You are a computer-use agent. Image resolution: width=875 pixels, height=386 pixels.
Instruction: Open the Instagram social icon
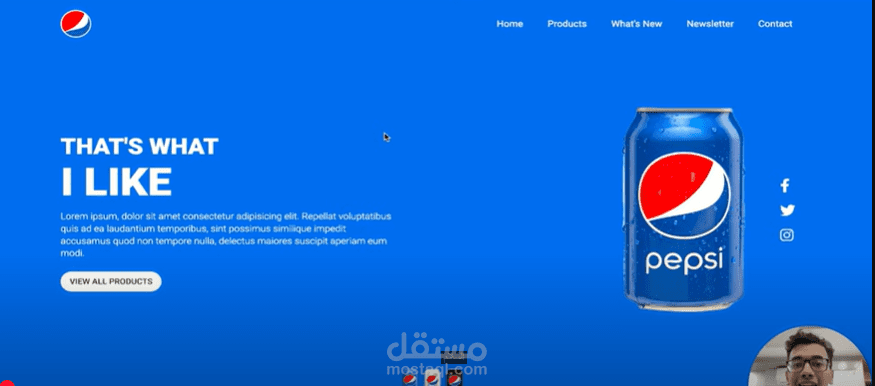pyautogui.click(x=787, y=235)
